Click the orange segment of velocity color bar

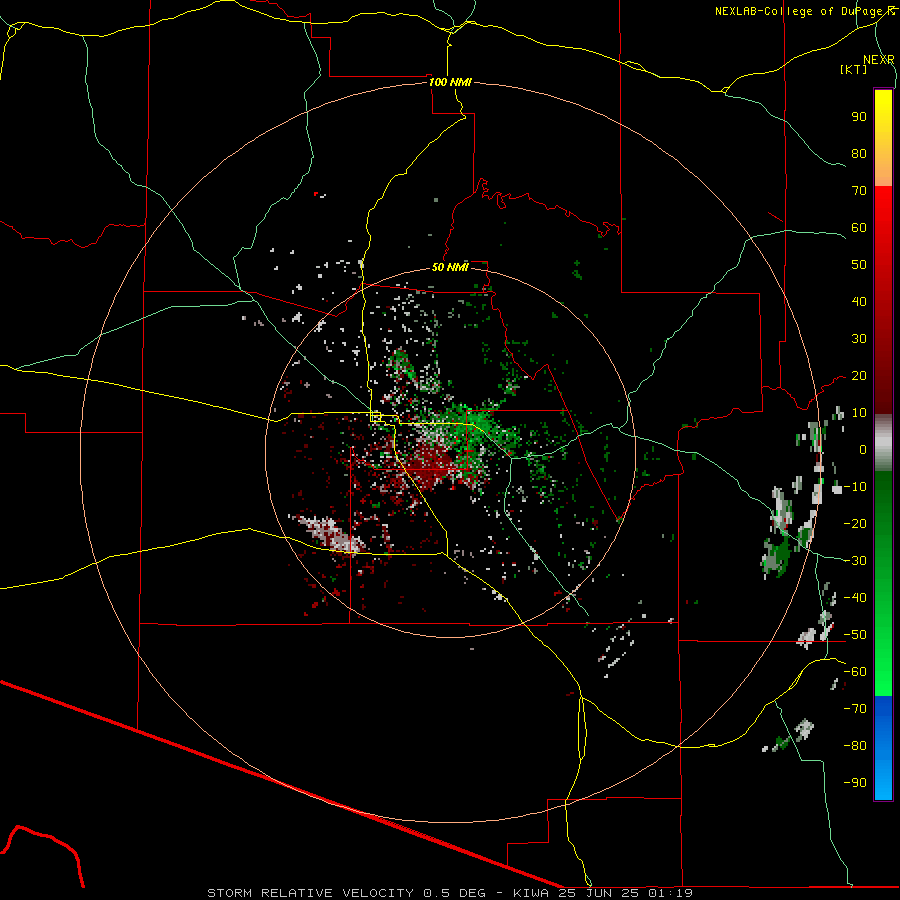click(x=883, y=171)
